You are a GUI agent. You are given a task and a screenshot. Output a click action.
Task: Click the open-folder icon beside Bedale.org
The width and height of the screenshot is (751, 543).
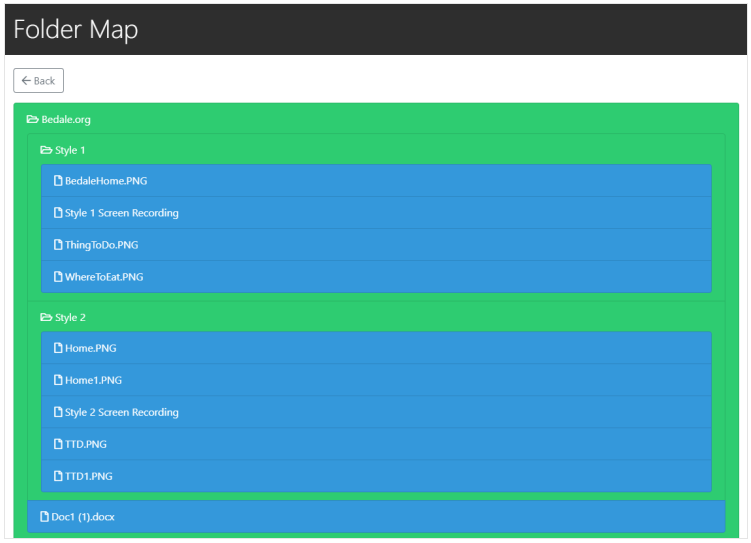pos(33,119)
